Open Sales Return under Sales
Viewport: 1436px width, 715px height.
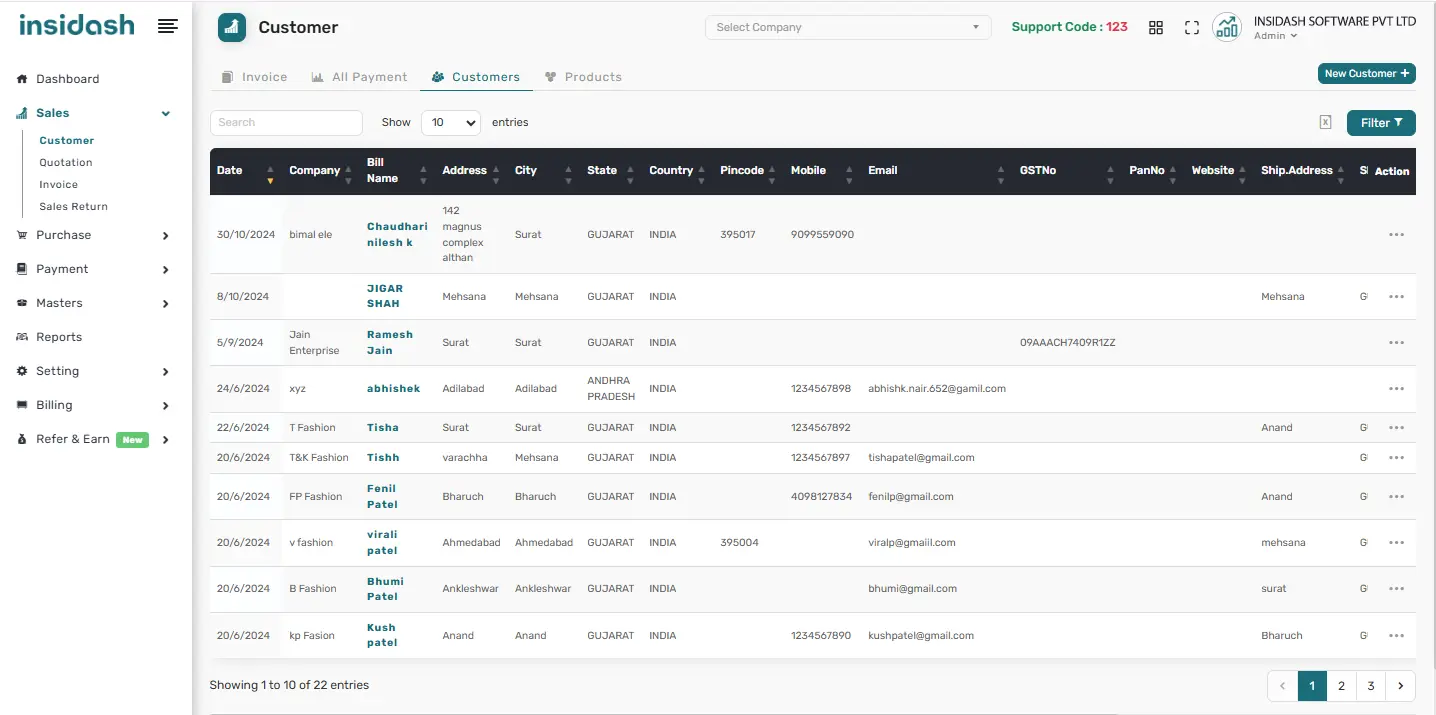coord(73,206)
